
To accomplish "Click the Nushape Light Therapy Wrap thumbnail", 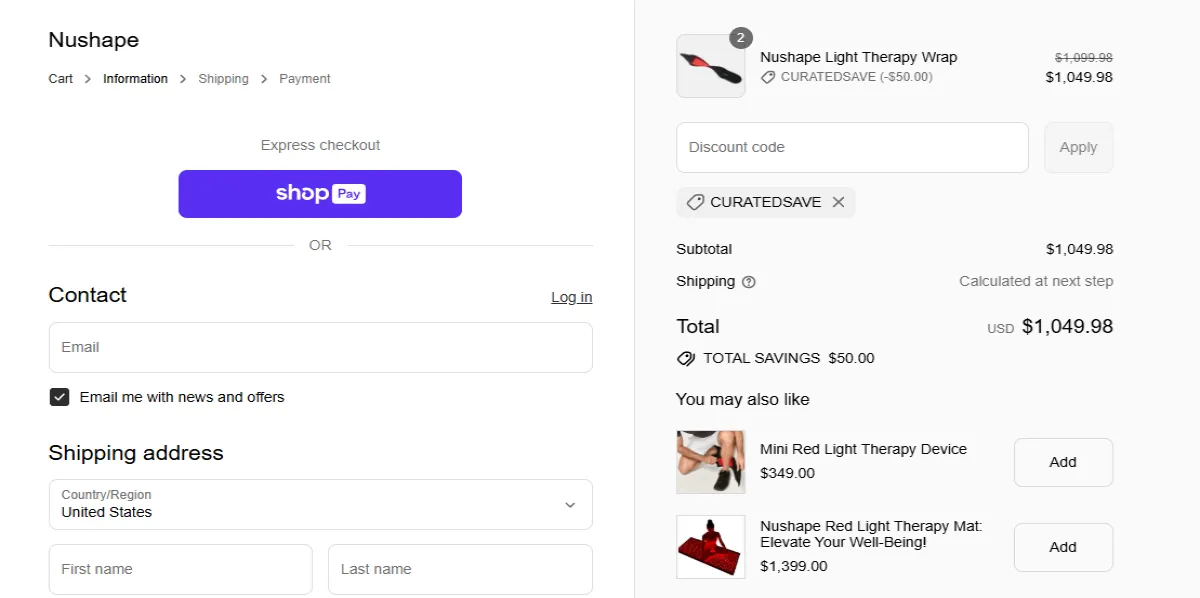I will [x=710, y=66].
